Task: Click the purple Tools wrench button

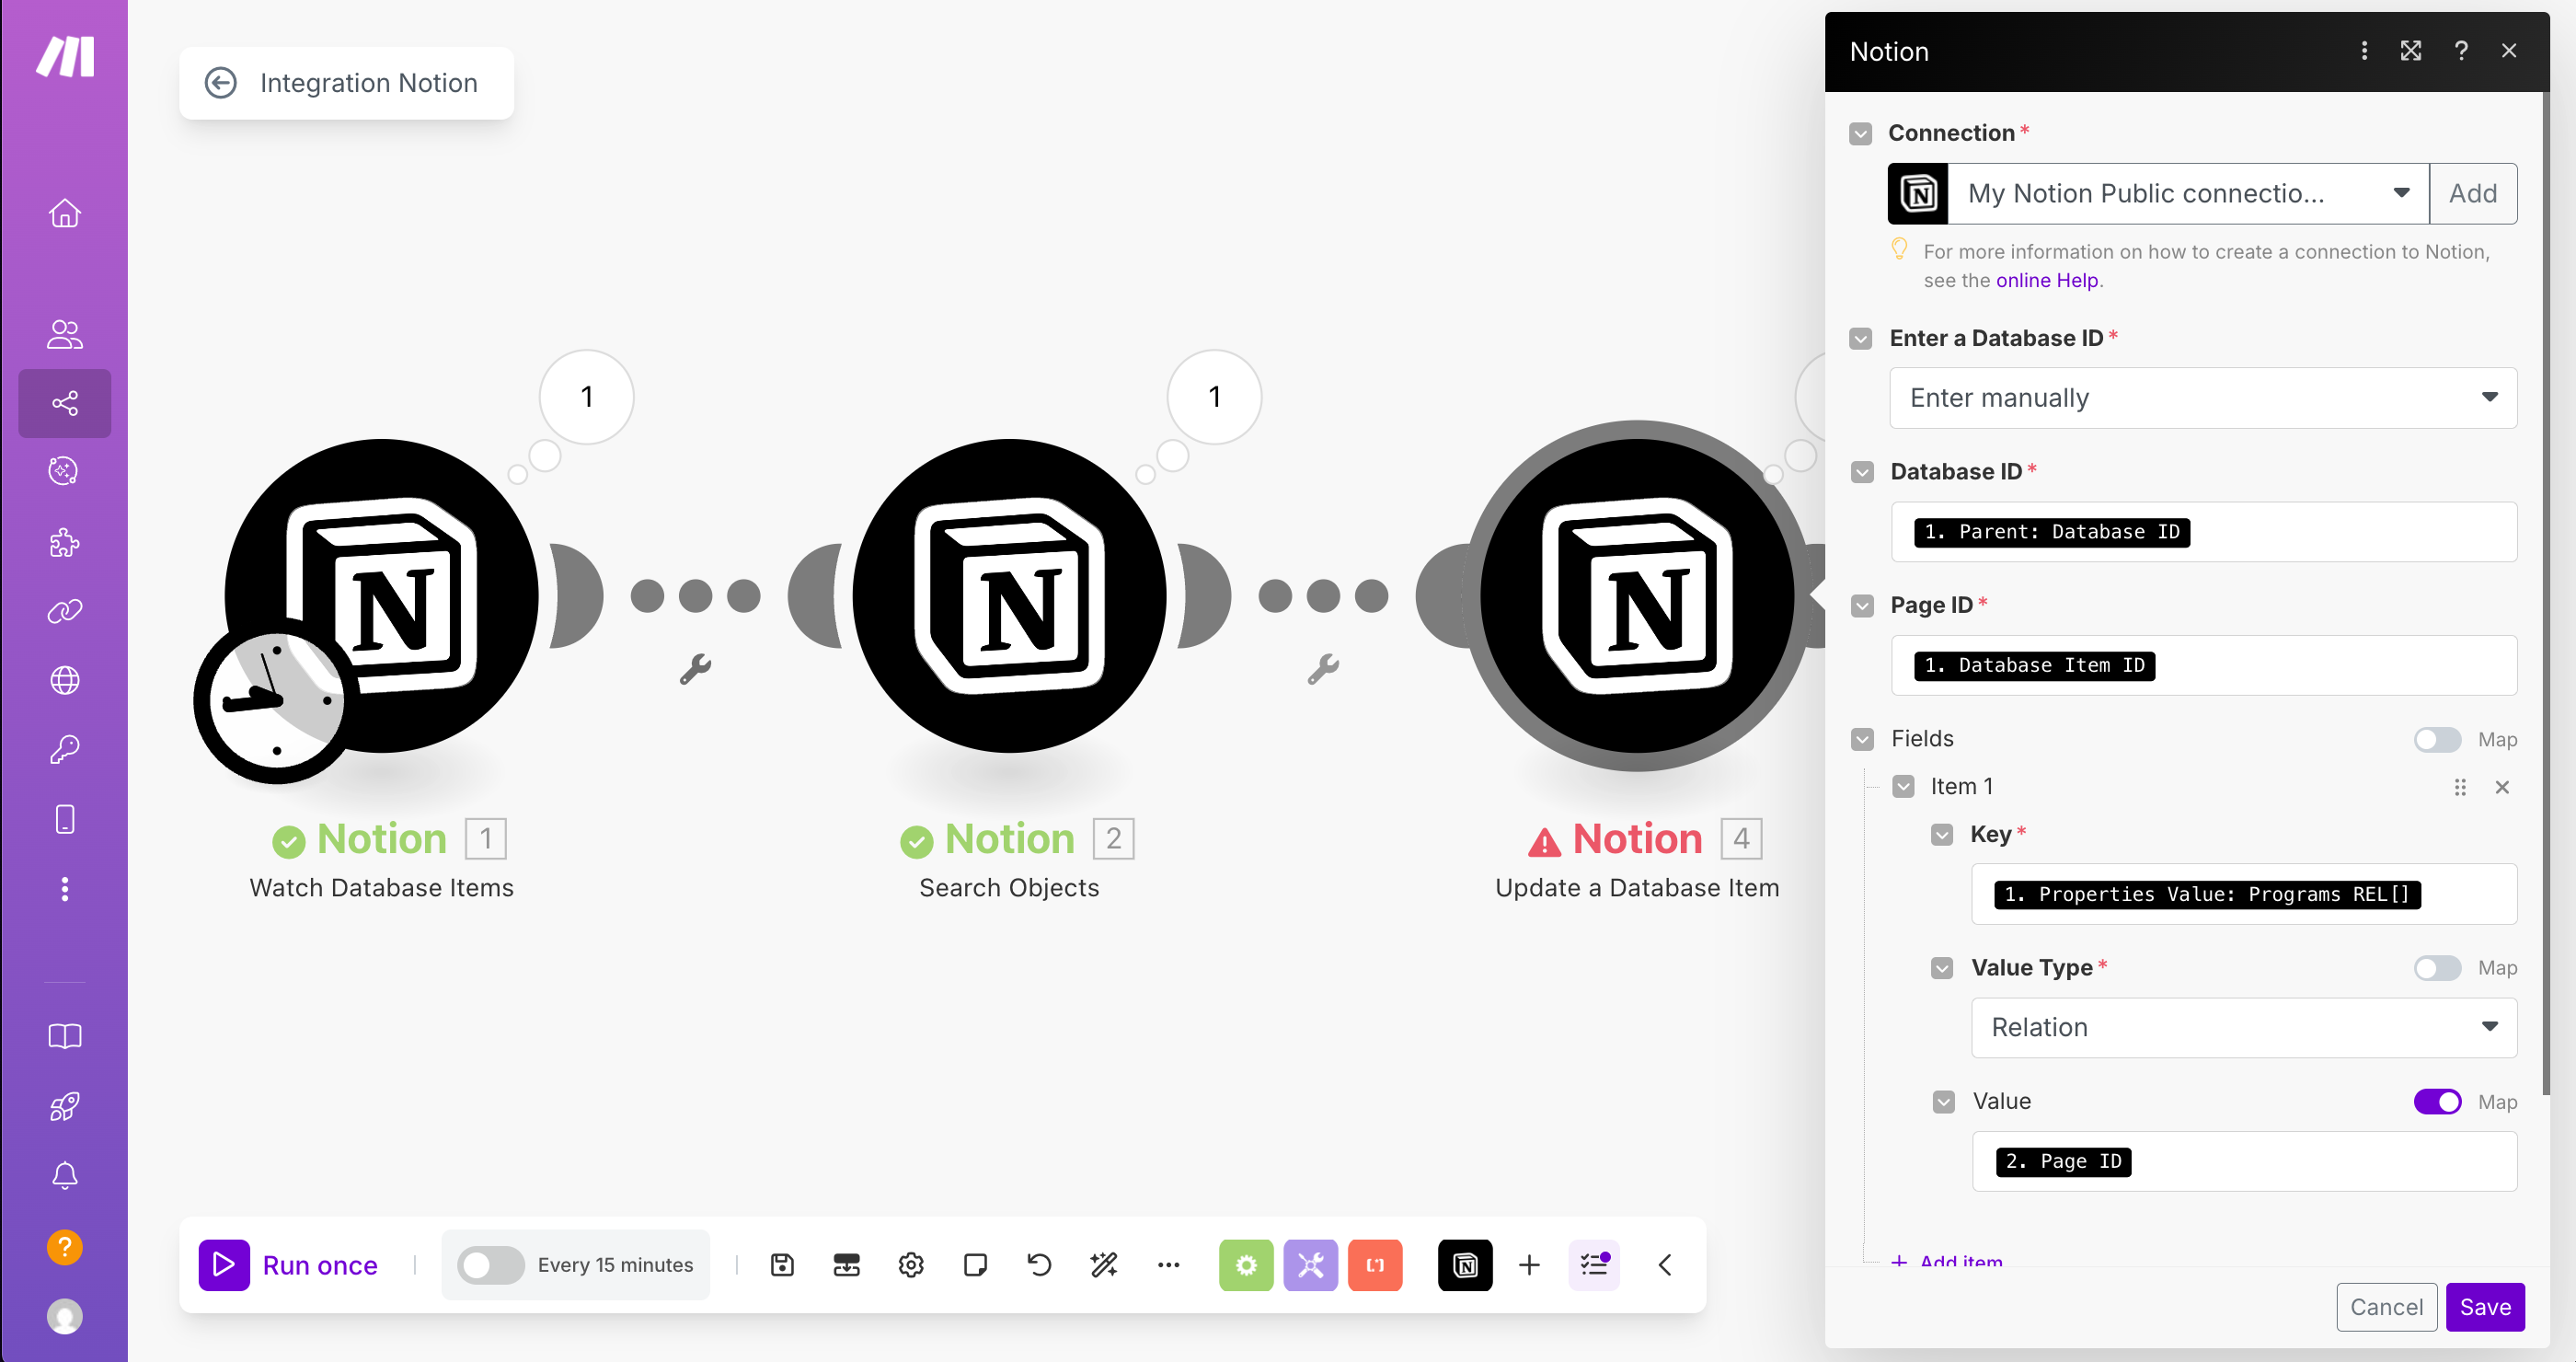Action: (1310, 1265)
